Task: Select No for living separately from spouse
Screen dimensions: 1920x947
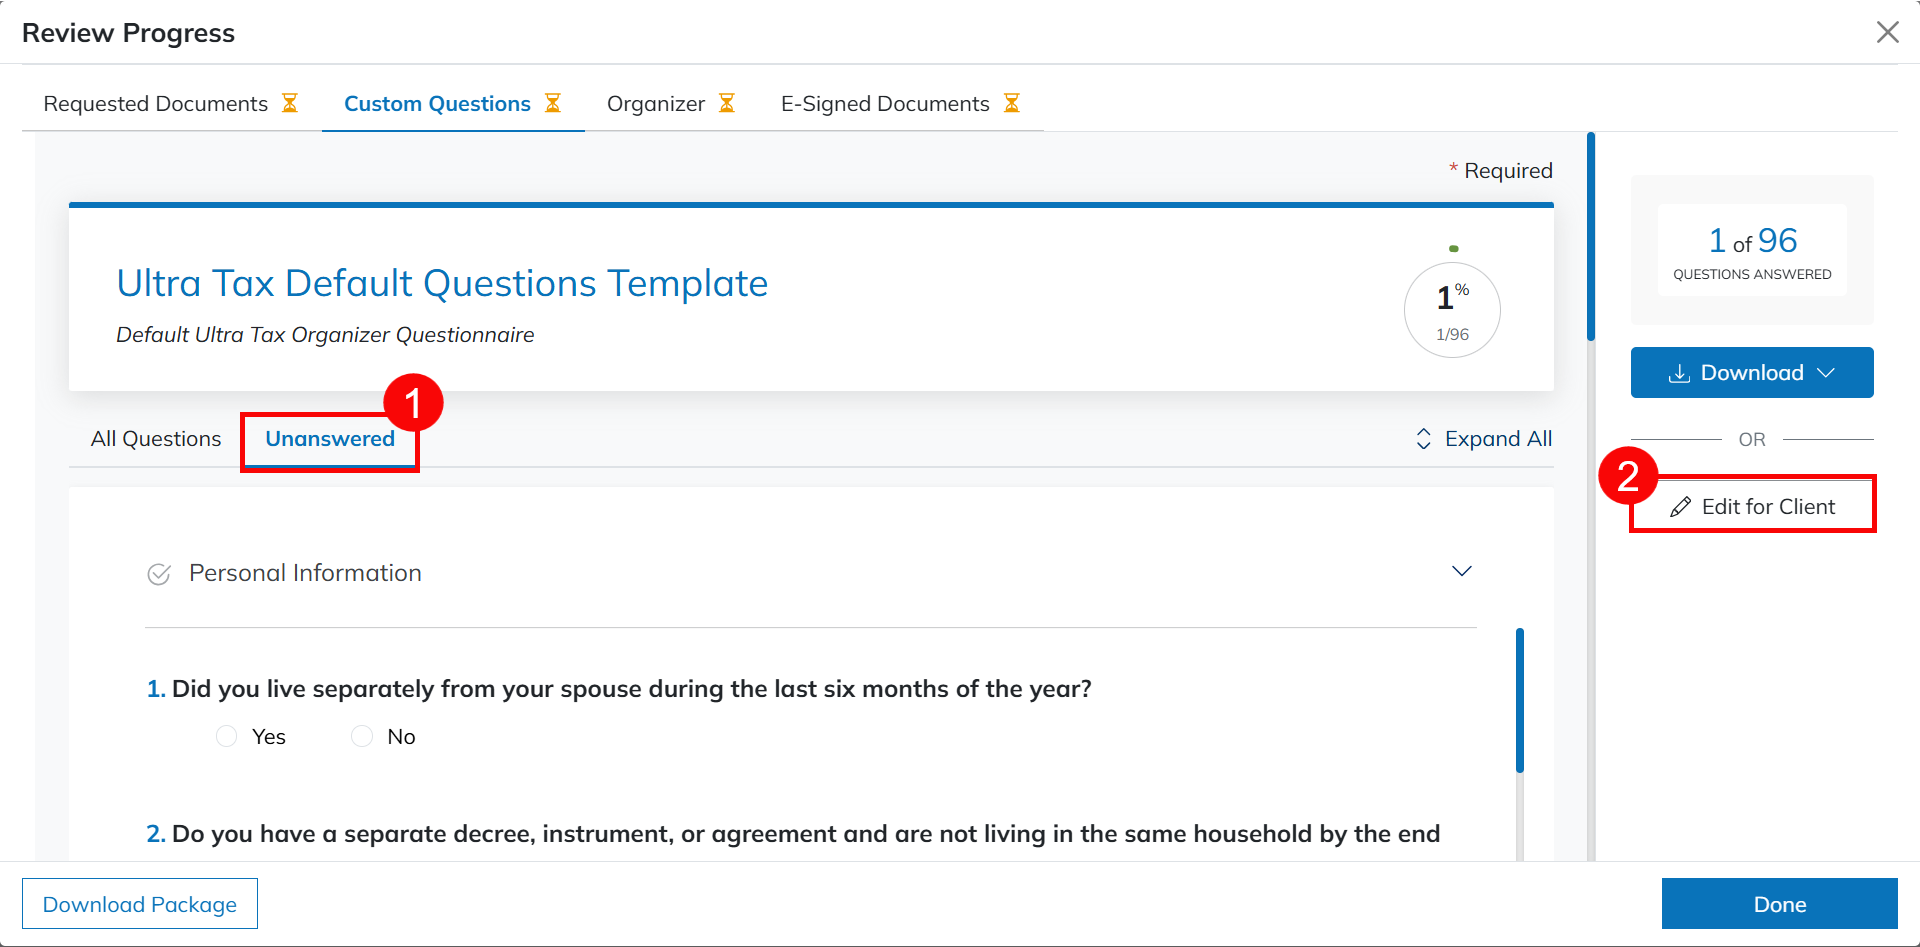Action: [x=362, y=736]
